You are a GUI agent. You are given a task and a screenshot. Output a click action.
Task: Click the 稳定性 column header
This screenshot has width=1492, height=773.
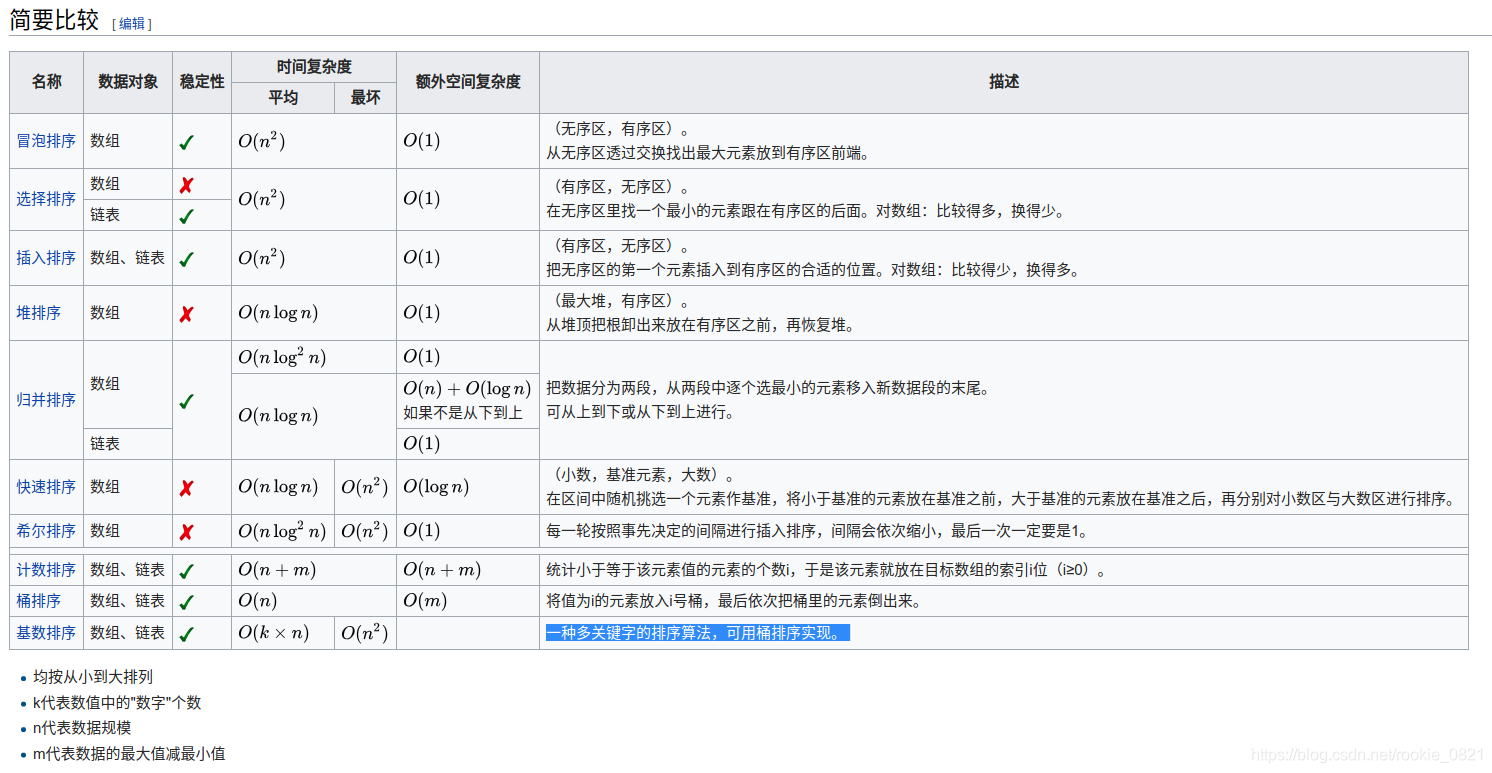202,82
